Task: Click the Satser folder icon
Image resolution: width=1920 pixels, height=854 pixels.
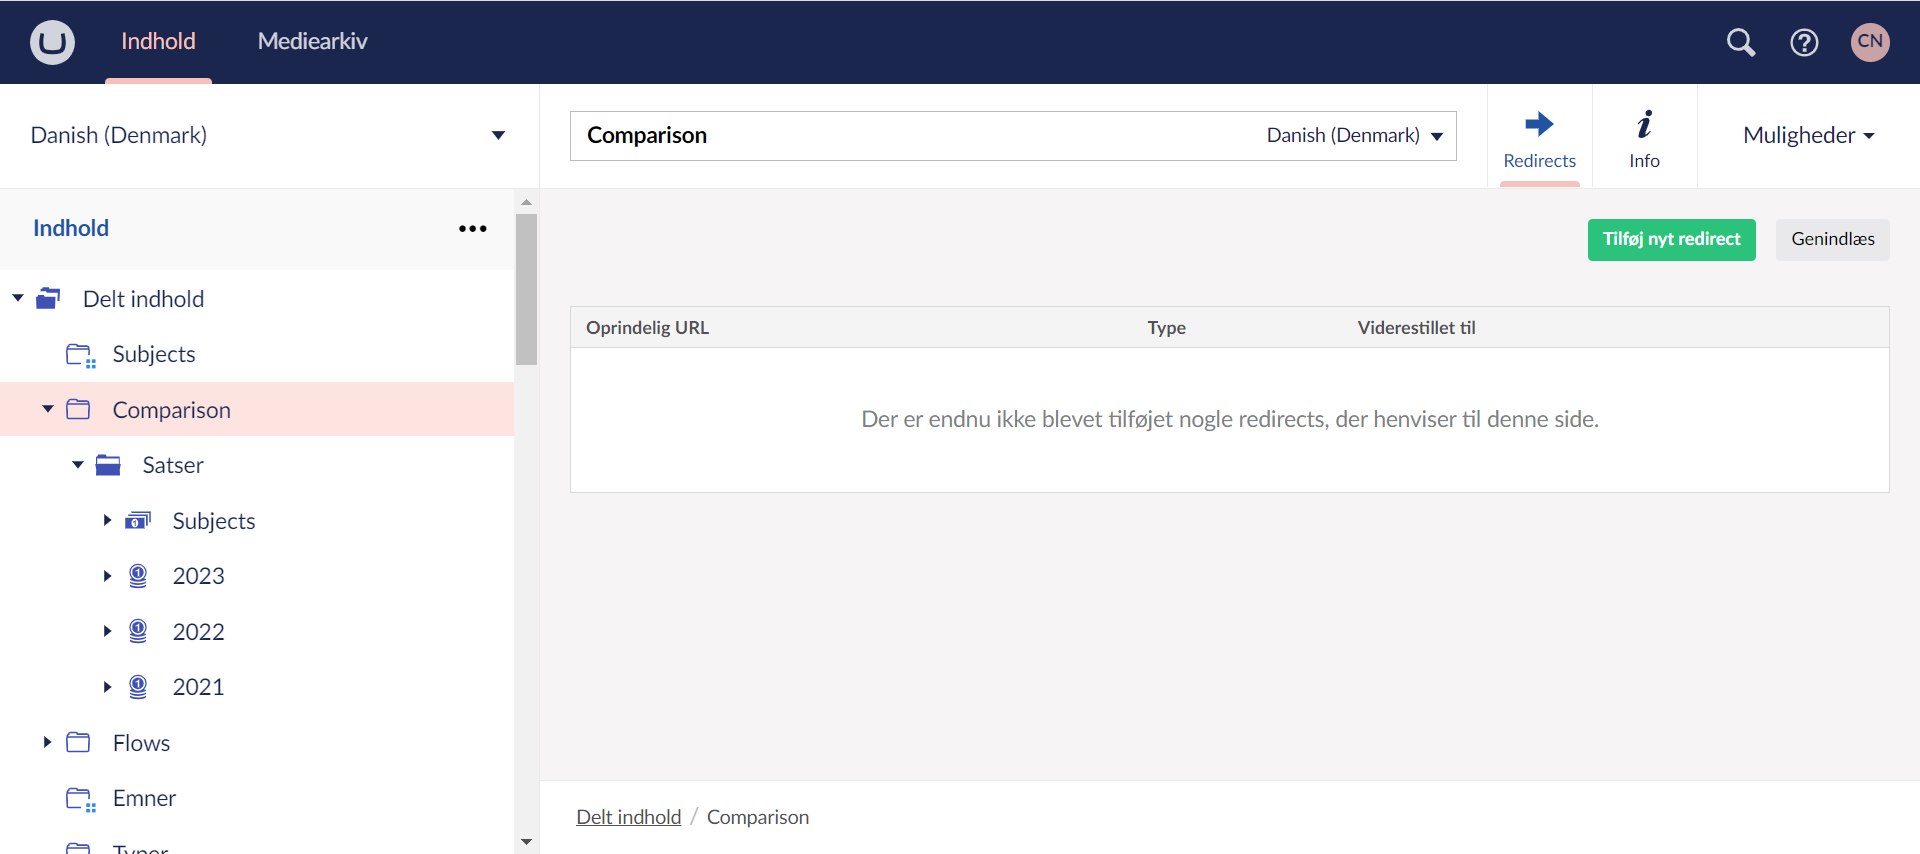Action: [108, 465]
